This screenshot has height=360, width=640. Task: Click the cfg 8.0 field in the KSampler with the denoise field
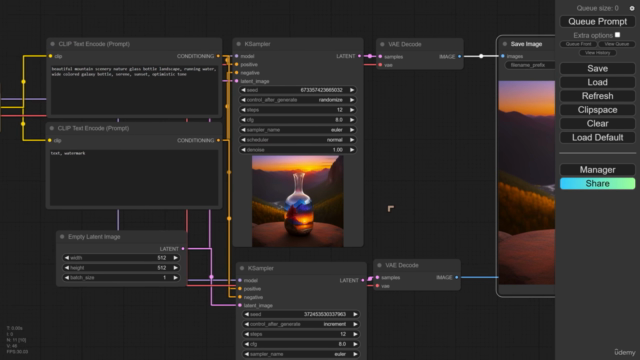[298, 120]
